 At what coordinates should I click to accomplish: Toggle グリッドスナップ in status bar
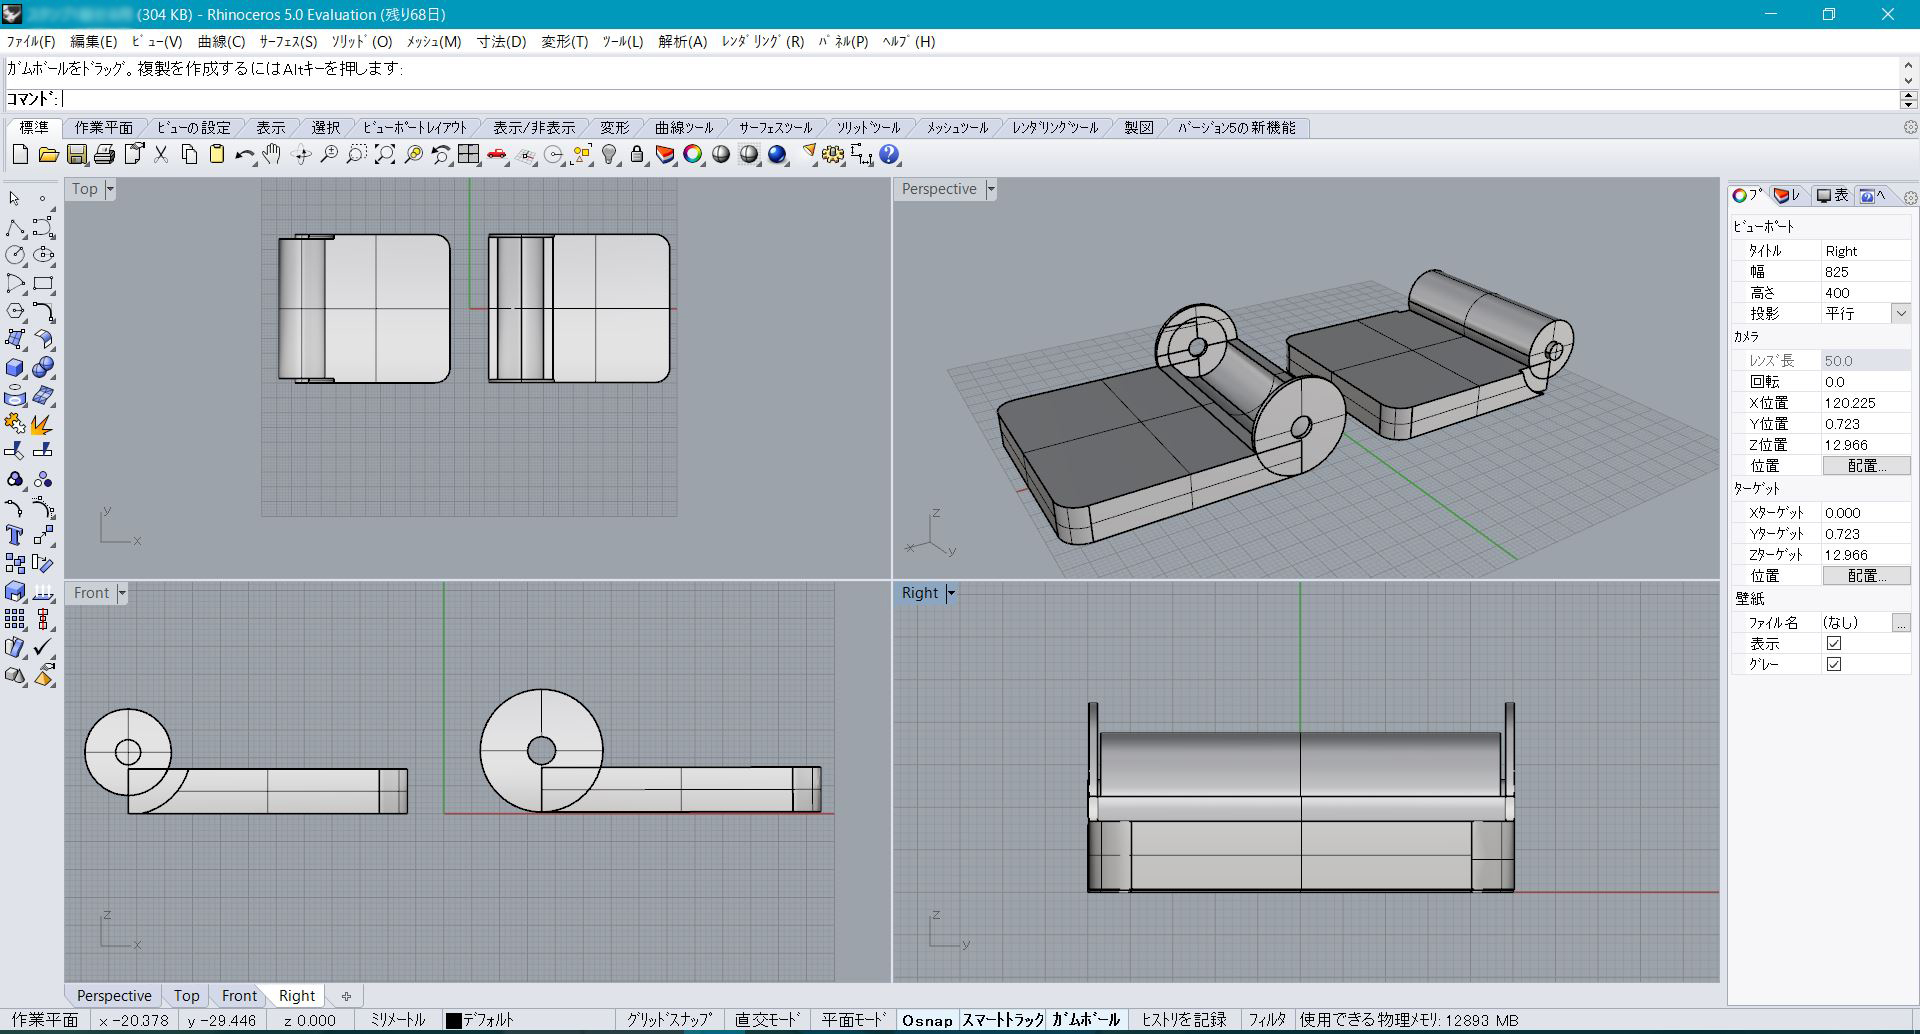point(670,1020)
